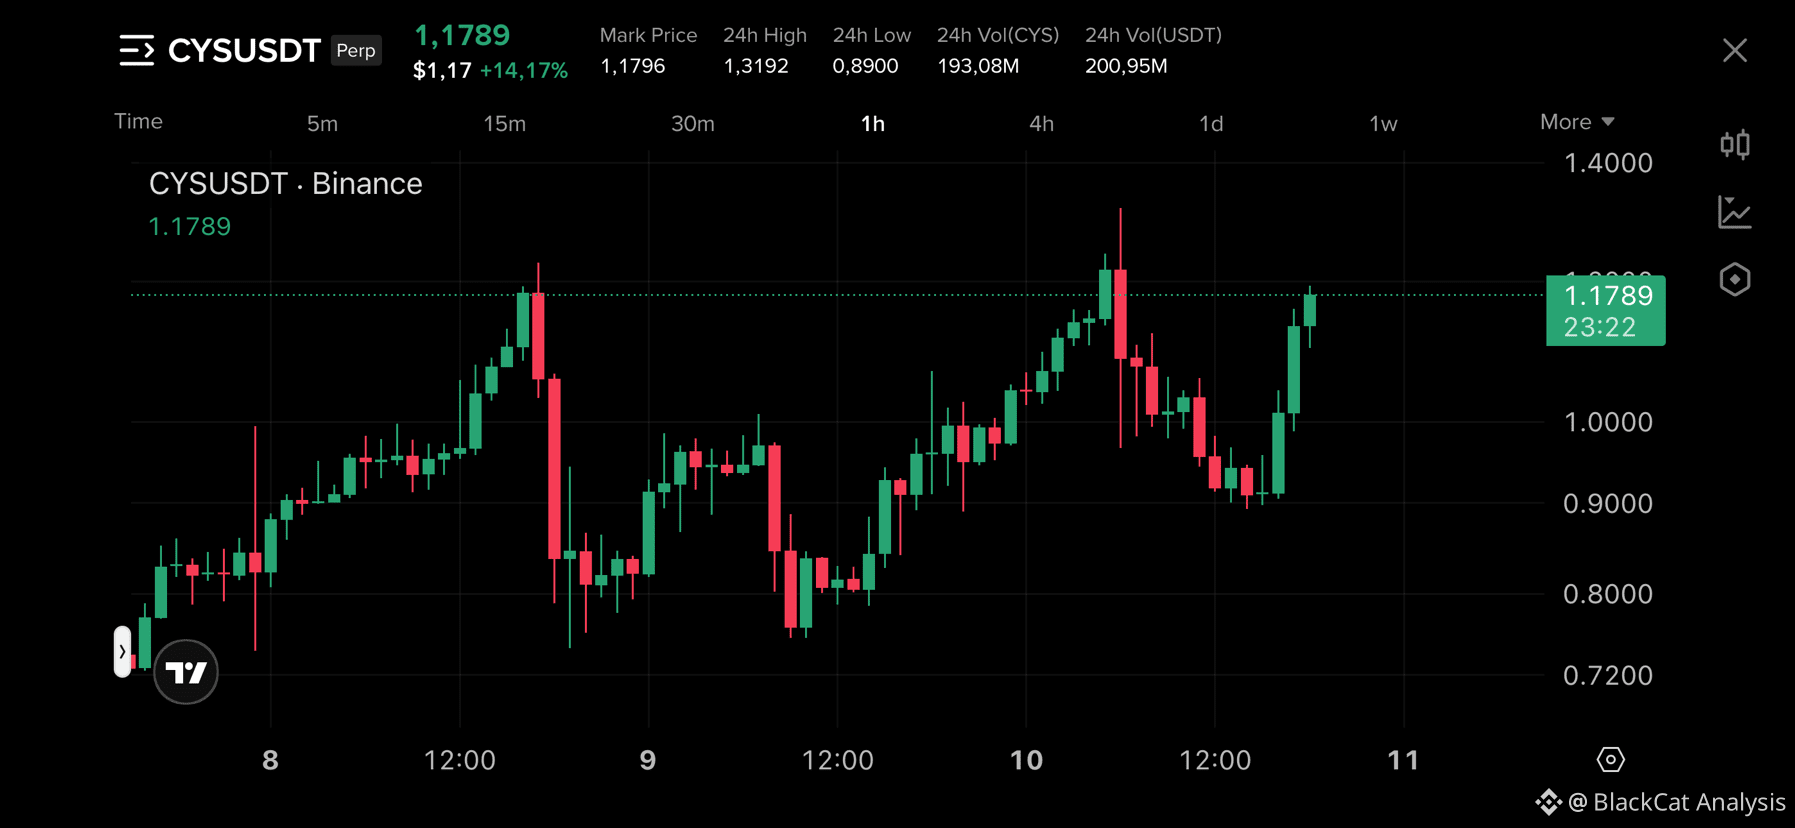Click the 24h Vol(USDT) value 200,95M
The width and height of the screenshot is (1795, 828).
tap(1126, 66)
